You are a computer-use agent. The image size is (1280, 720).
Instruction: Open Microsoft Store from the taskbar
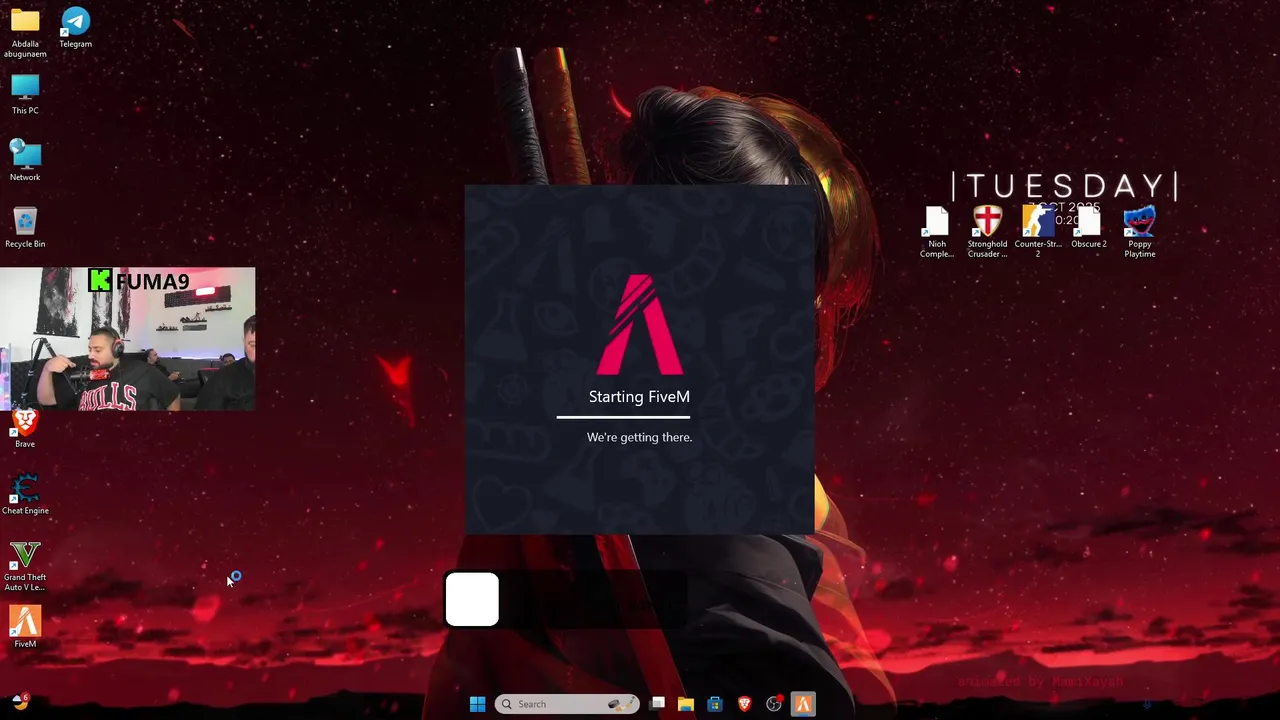coord(715,704)
